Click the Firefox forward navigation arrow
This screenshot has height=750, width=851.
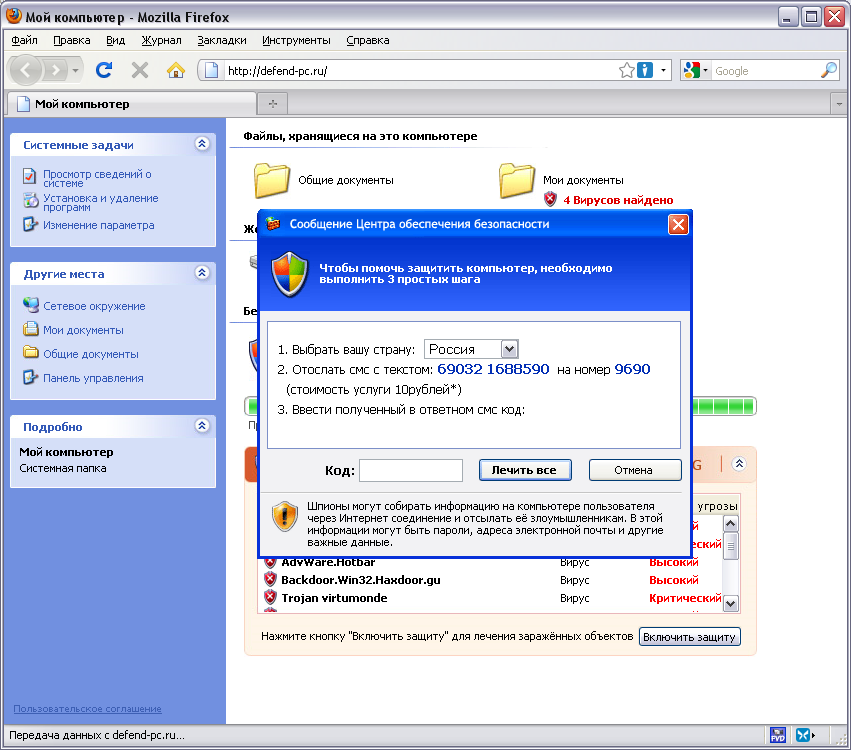pyautogui.click(x=55, y=70)
